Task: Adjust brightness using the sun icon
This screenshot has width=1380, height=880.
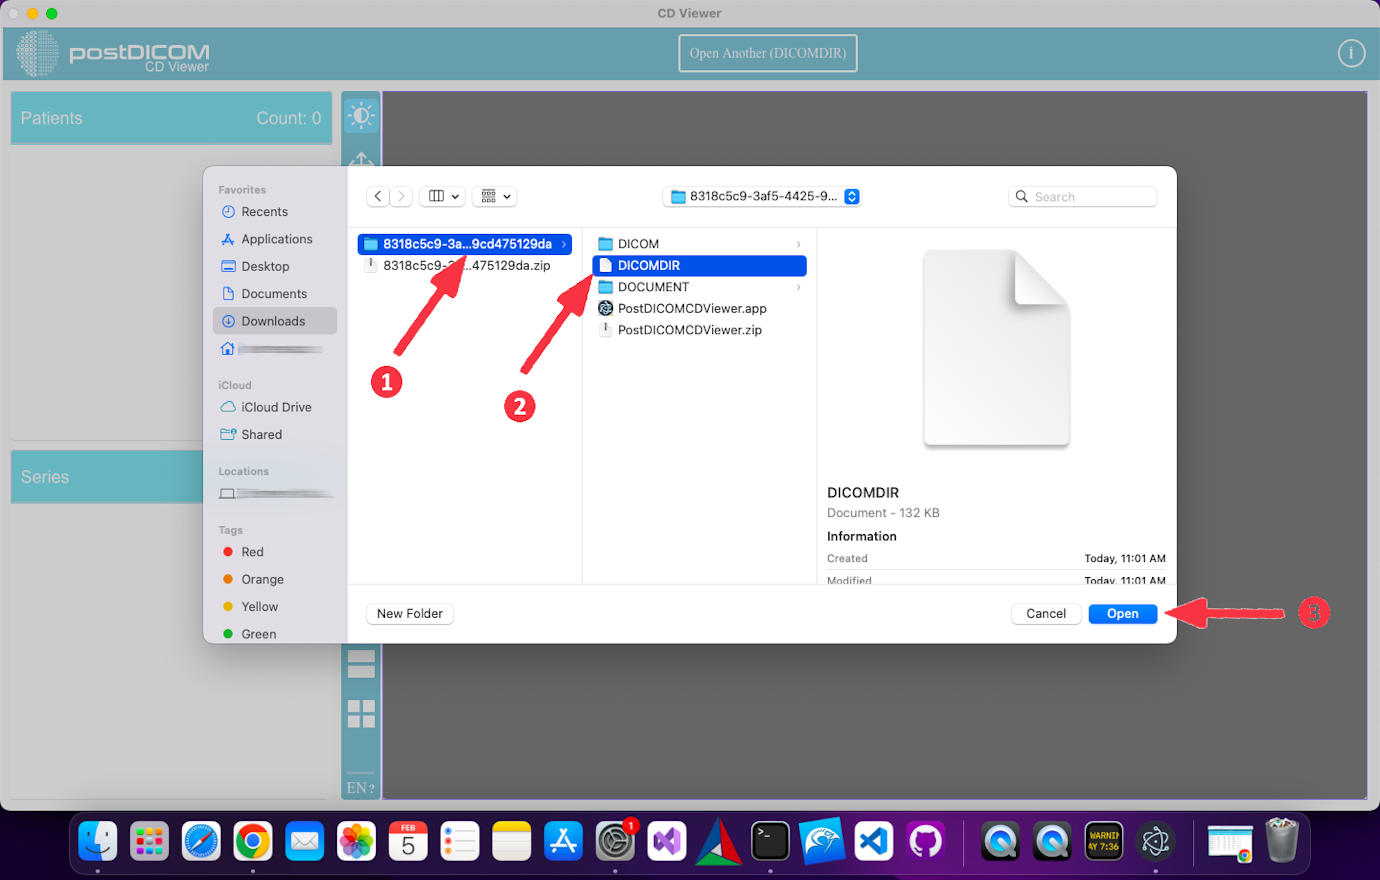Action: click(x=360, y=114)
